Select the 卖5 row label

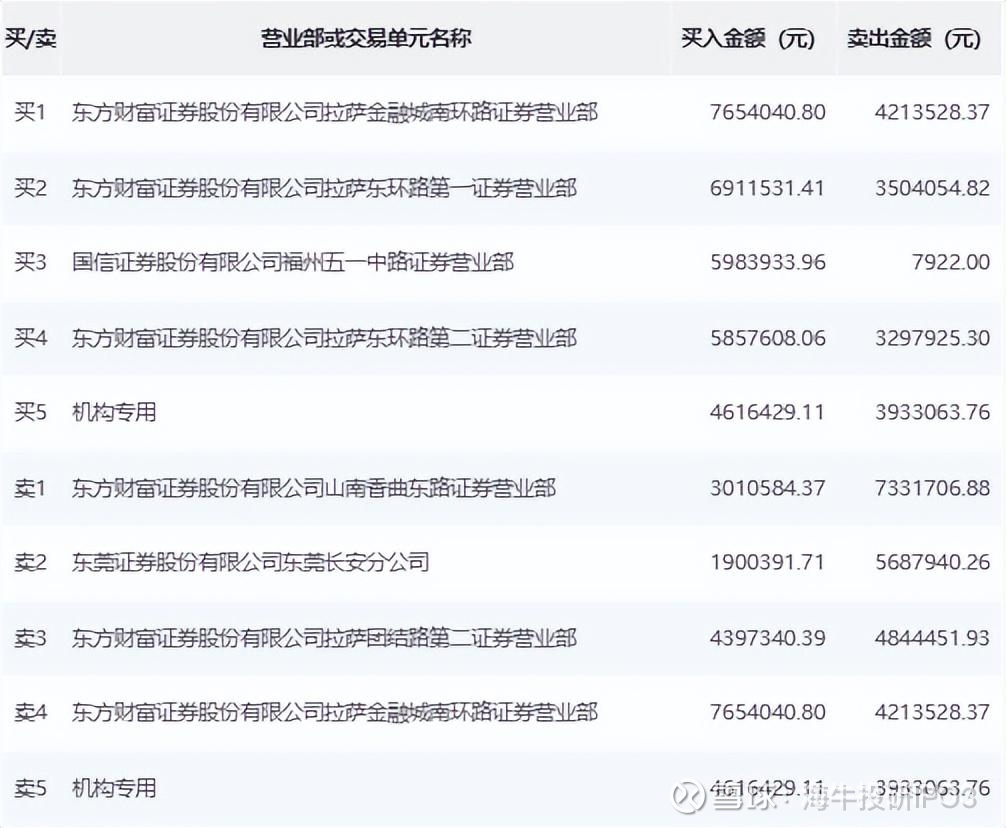point(31,788)
